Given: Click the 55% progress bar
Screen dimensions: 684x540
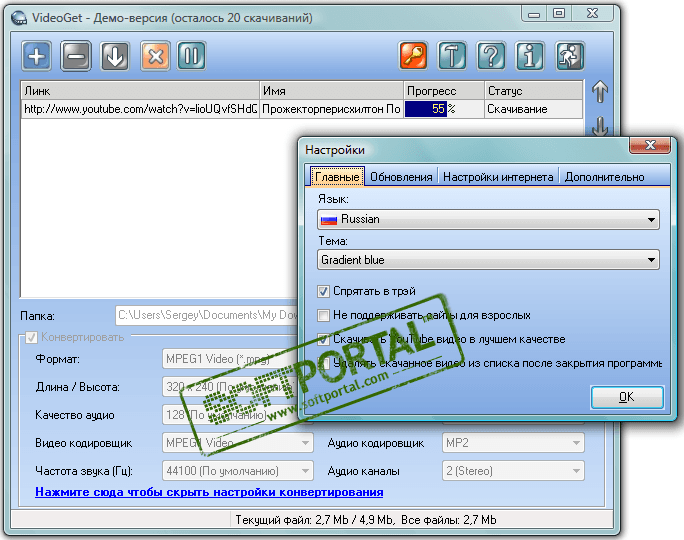Looking at the screenshot, I should (x=444, y=109).
